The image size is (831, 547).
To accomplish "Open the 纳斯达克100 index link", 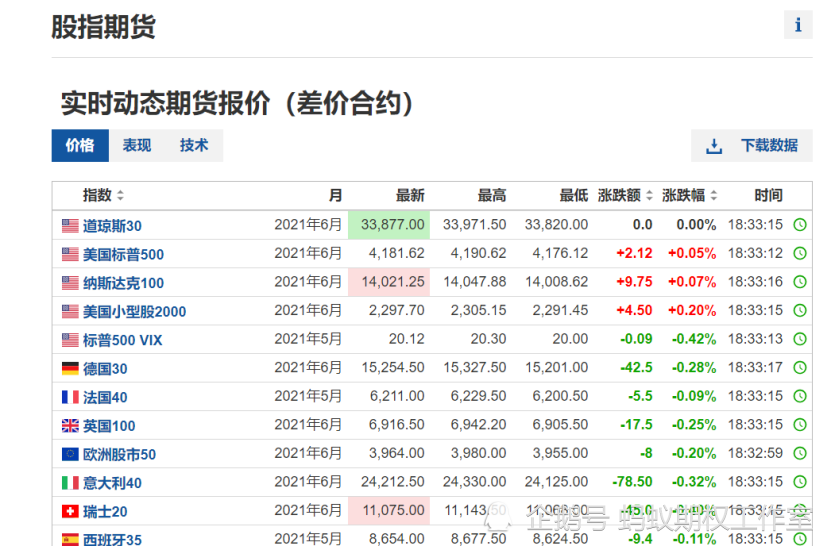I will pos(123,284).
